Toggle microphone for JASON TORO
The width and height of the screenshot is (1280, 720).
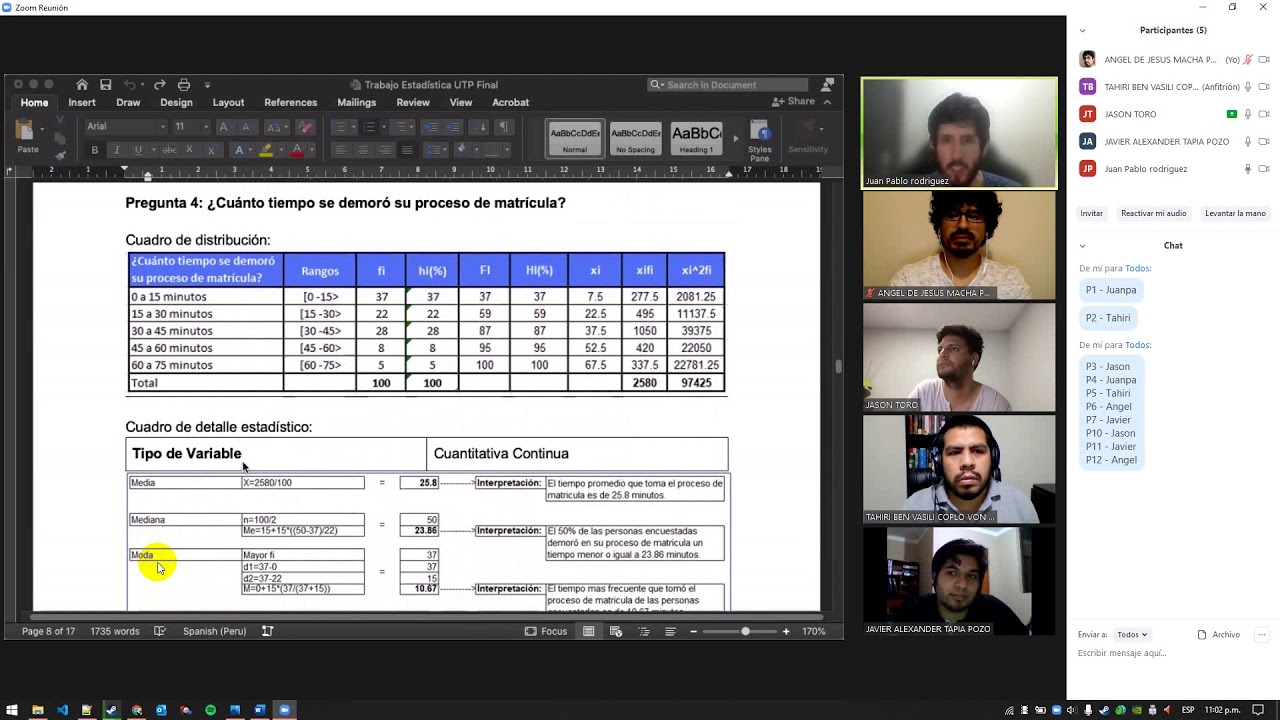tap(1248, 114)
